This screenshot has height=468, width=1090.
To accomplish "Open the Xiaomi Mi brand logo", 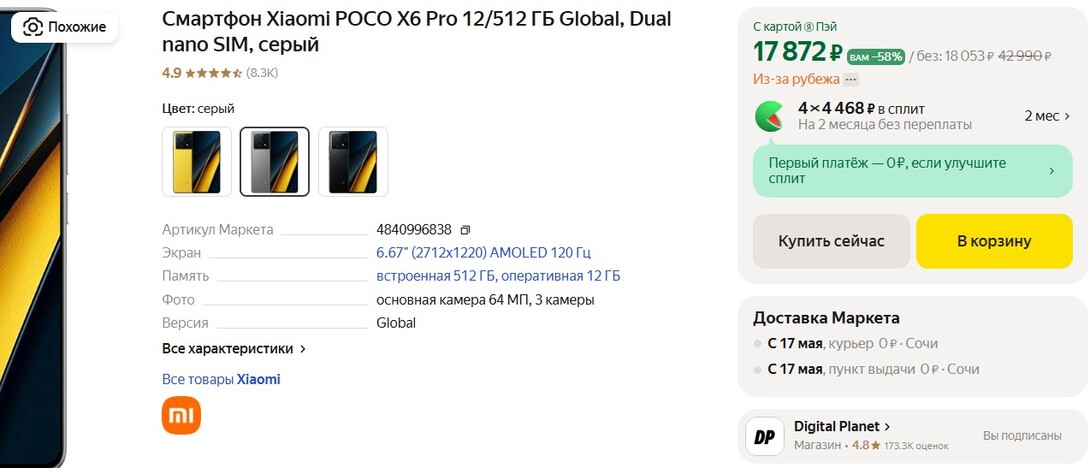I will tap(181, 415).
